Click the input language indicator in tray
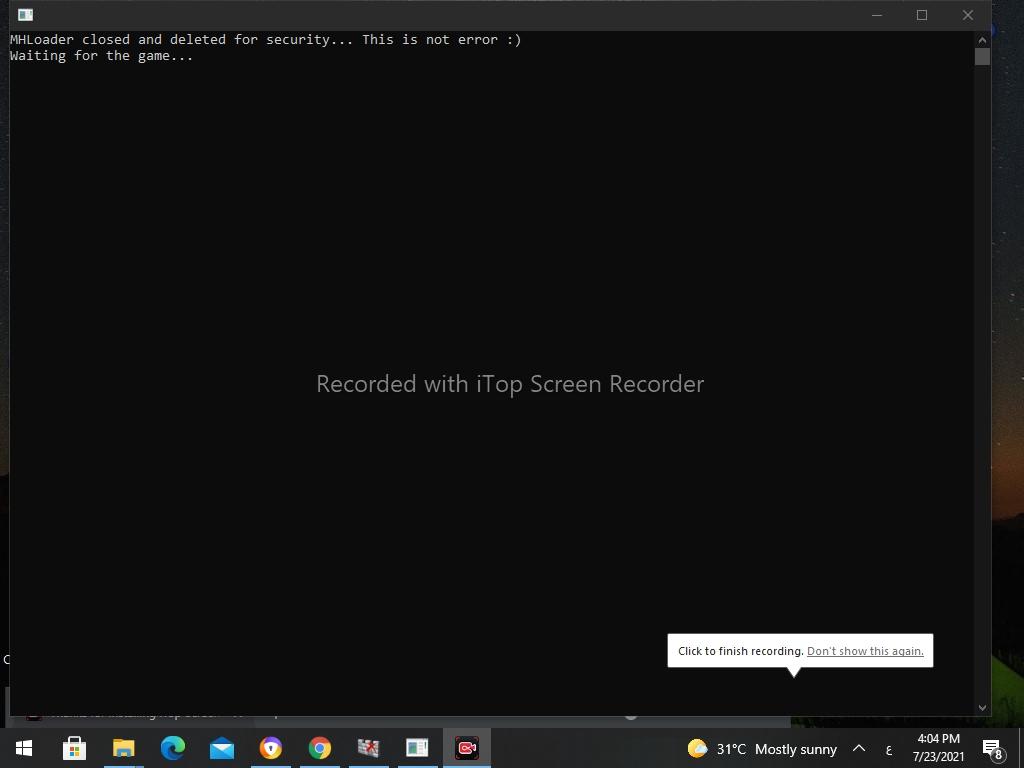Viewport: 1024px width, 768px height. [x=889, y=750]
